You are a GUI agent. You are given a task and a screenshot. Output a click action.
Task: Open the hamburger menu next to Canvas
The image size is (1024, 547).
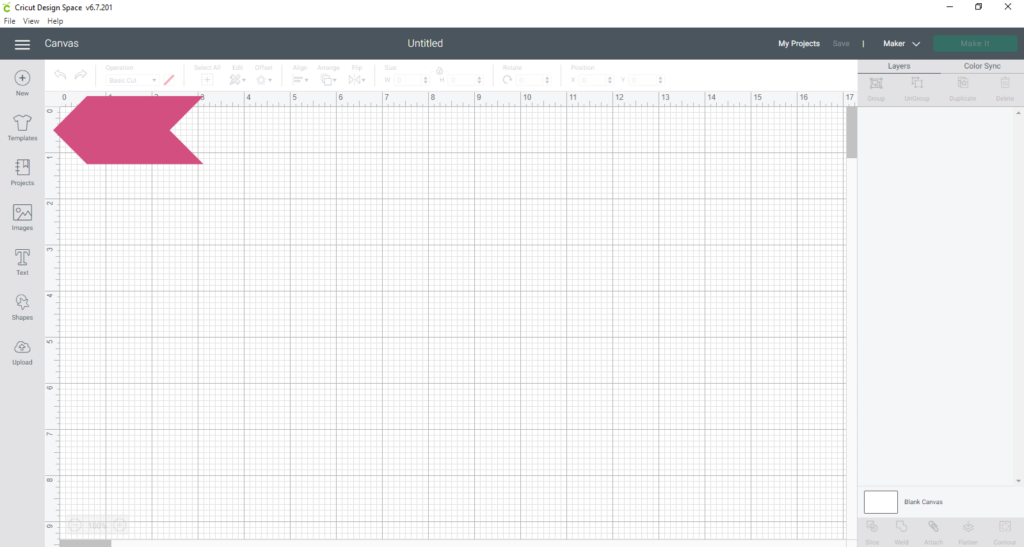22,44
